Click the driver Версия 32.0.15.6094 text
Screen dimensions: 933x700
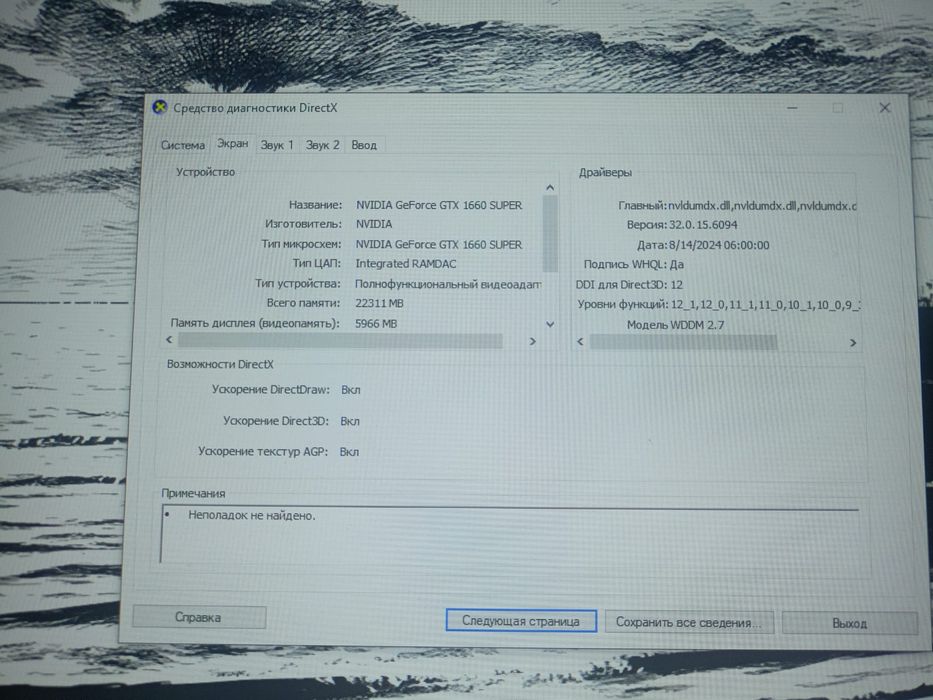click(x=682, y=225)
